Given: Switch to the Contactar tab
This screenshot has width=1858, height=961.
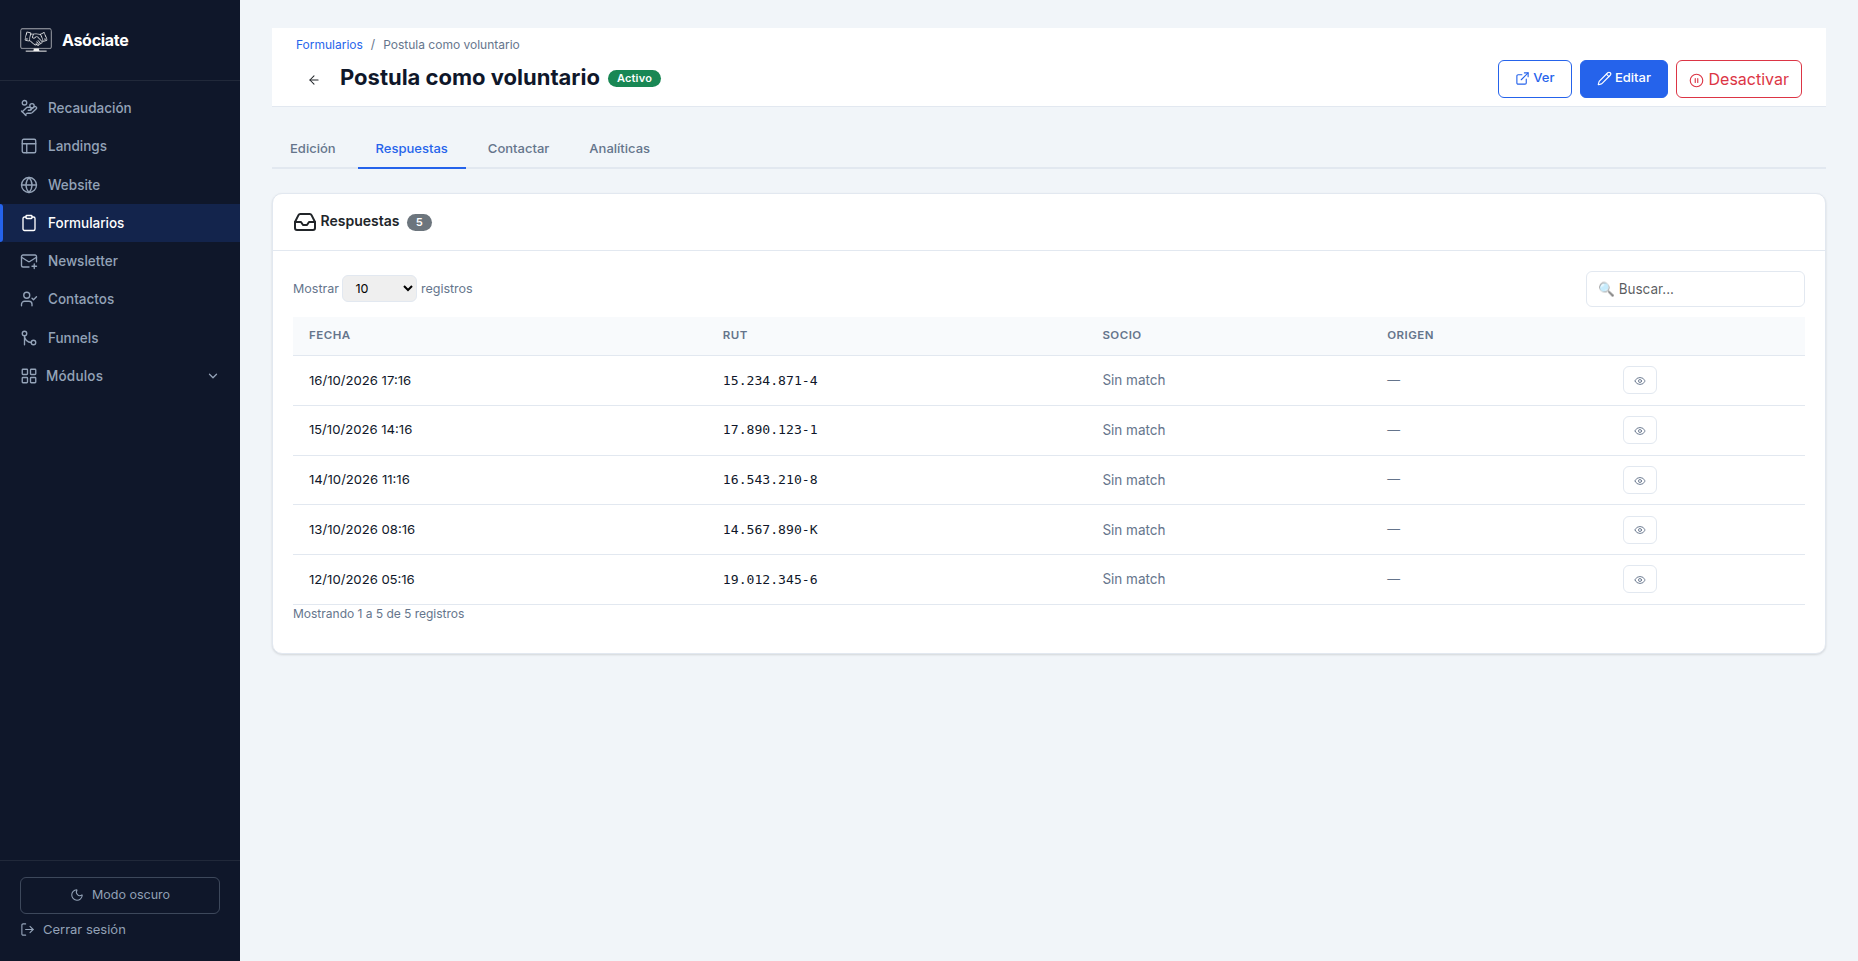Looking at the screenshot, I should point(518,149).
